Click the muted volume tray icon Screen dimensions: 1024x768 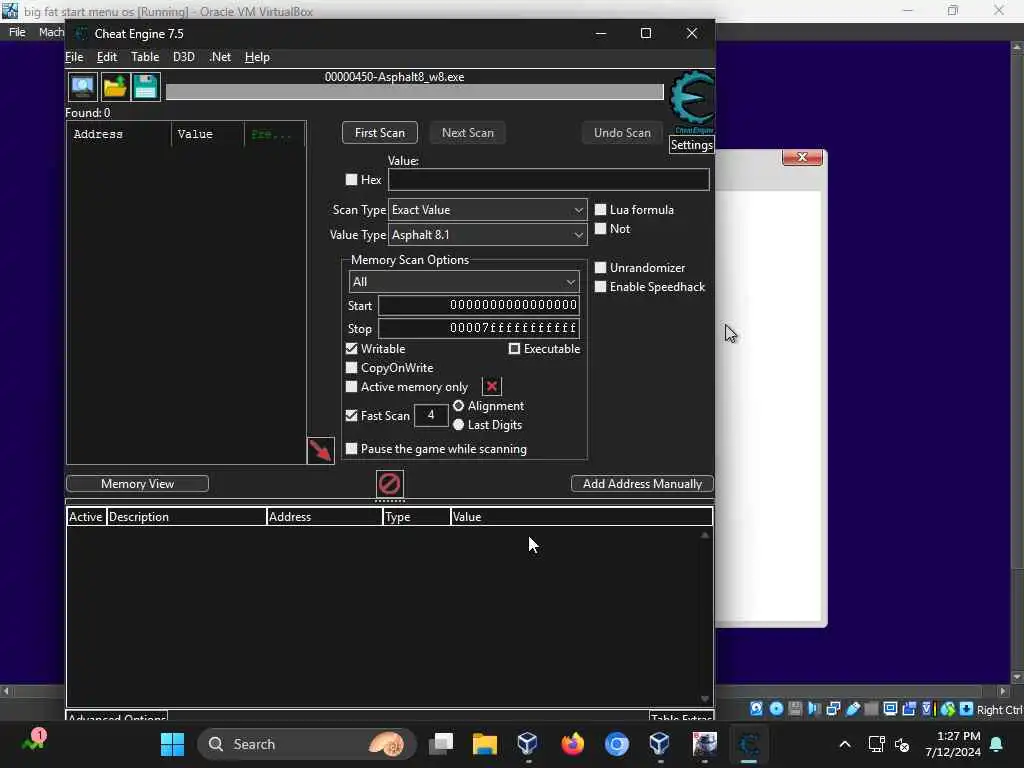pyautogui.click(x=902, y=744)
